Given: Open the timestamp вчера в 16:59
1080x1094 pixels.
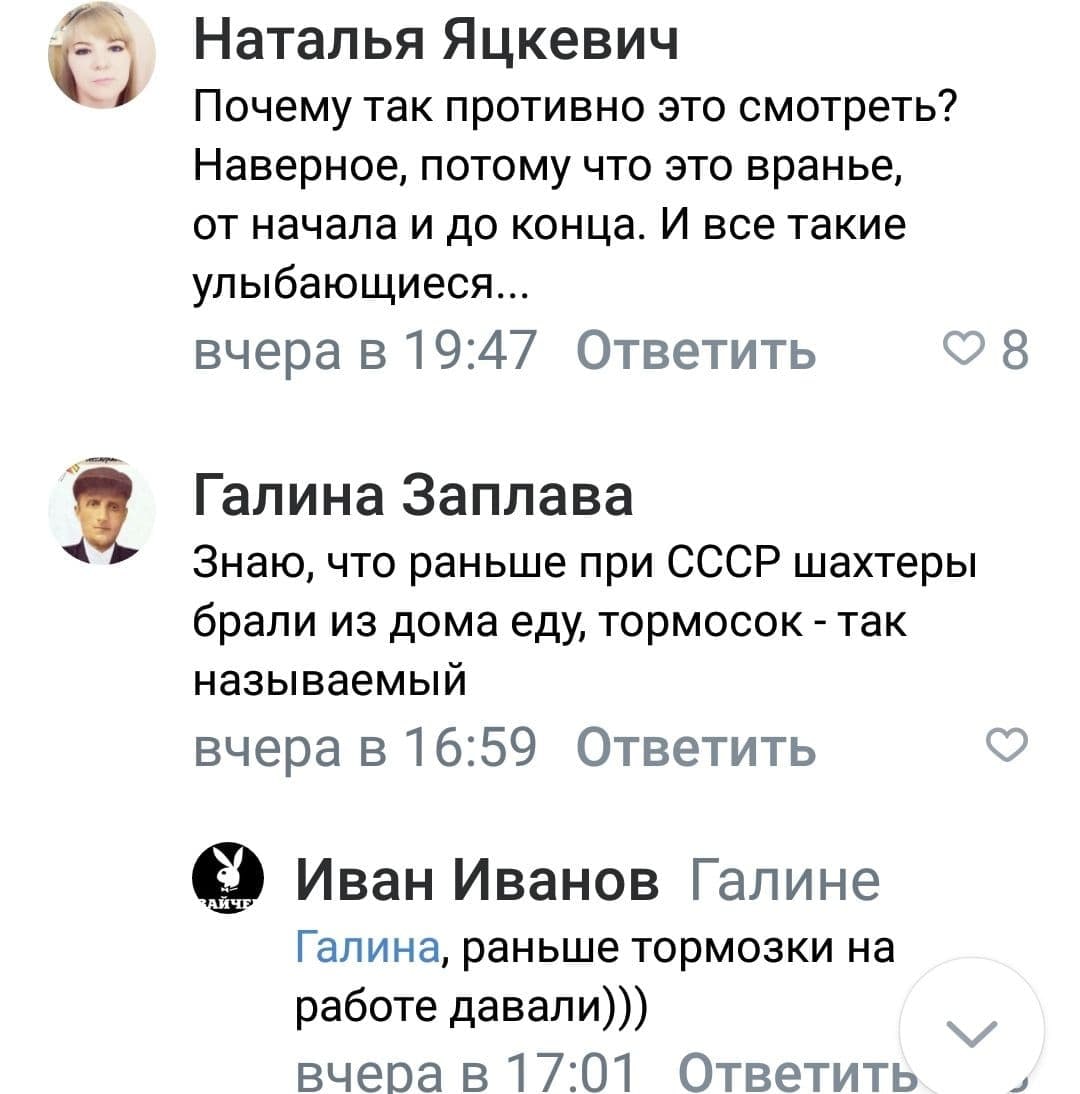Looking at the screenshot, I should pyautogui.click(x=366, y=745).
